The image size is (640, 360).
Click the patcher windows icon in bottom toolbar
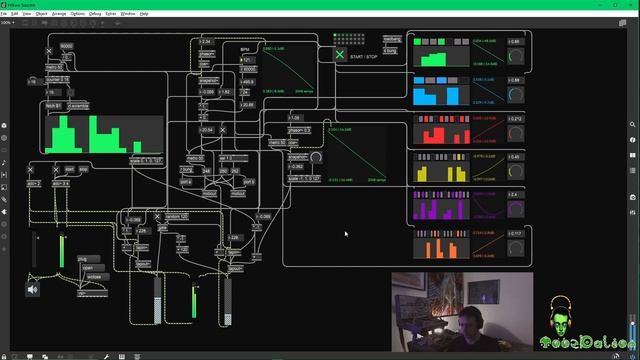coord(45,356)
